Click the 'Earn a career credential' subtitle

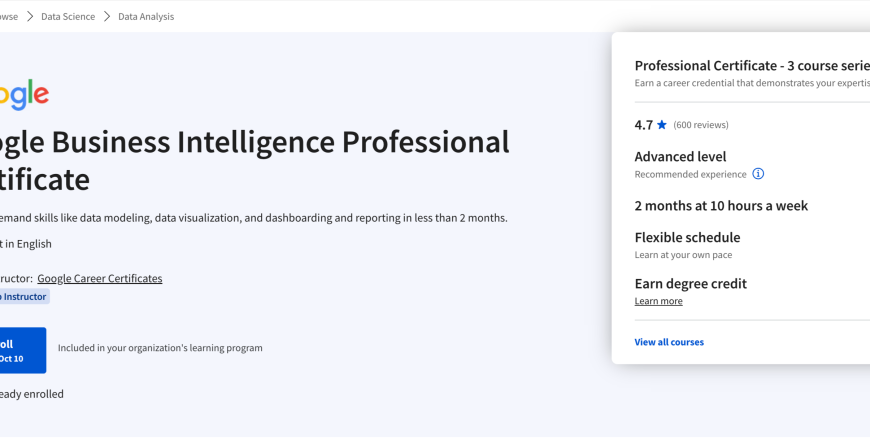752,83
